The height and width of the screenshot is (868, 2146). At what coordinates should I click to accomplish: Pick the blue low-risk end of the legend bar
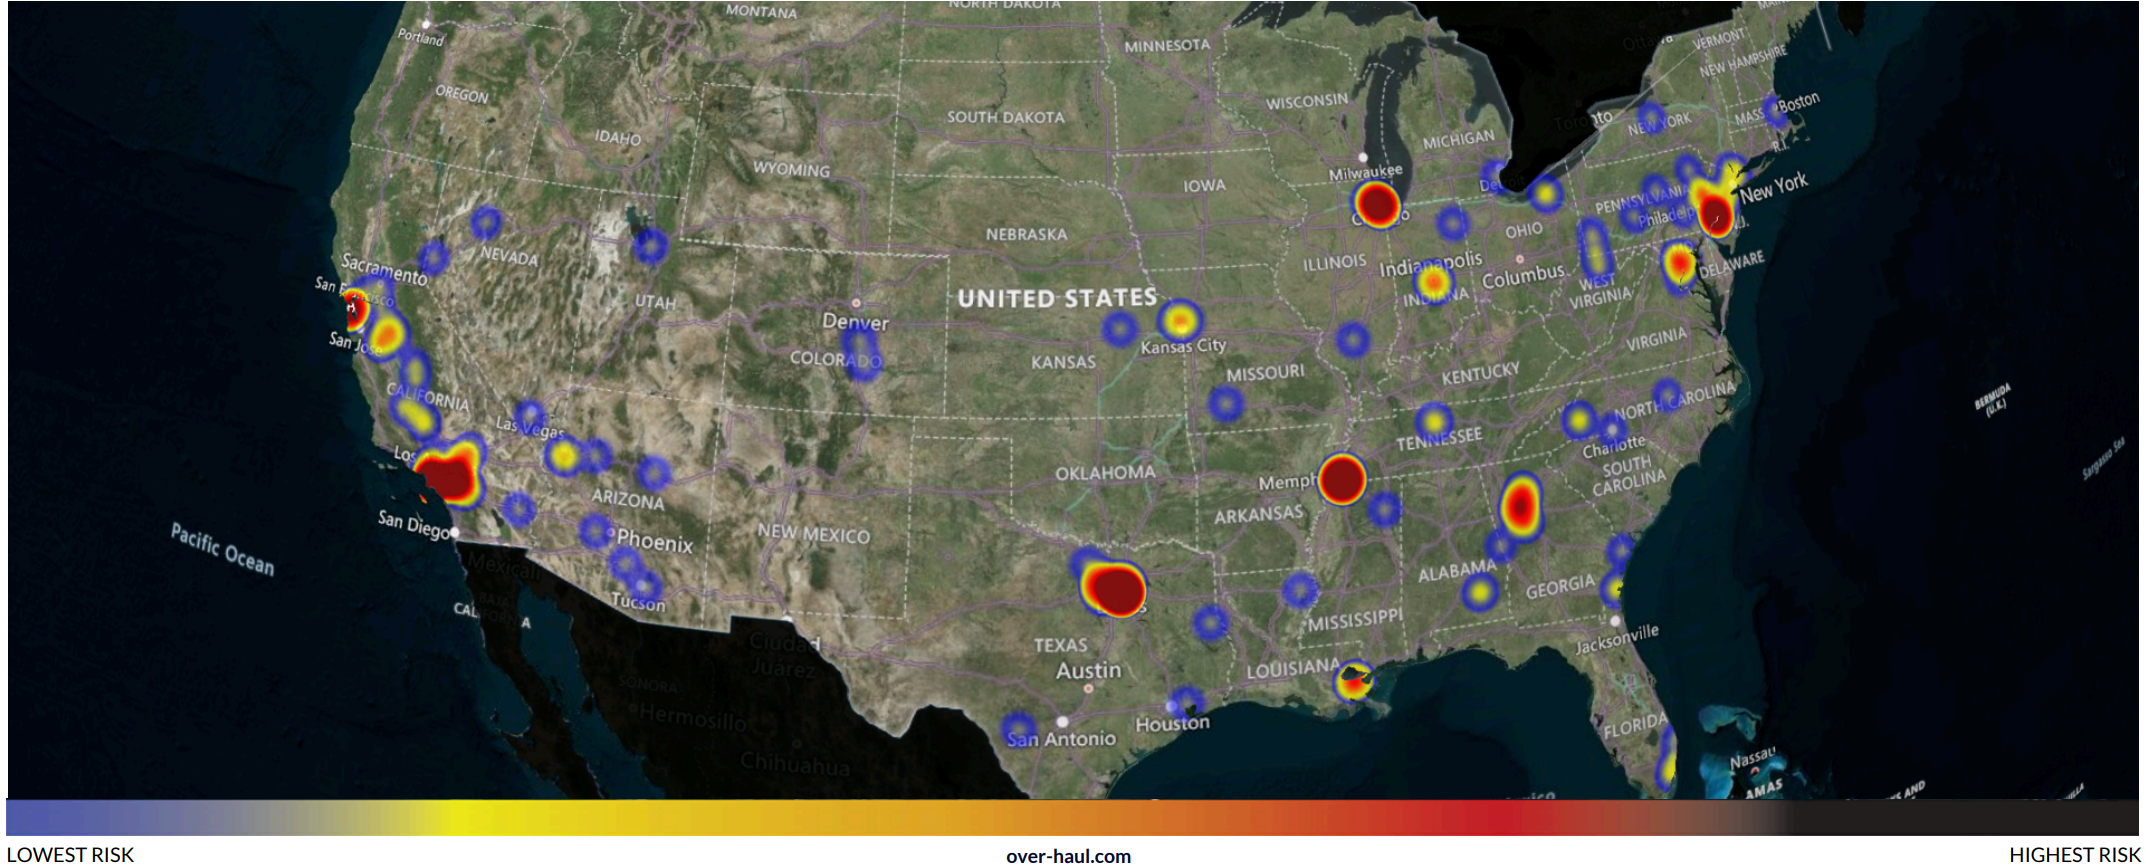pyautogui.click(x=60, y=817)
